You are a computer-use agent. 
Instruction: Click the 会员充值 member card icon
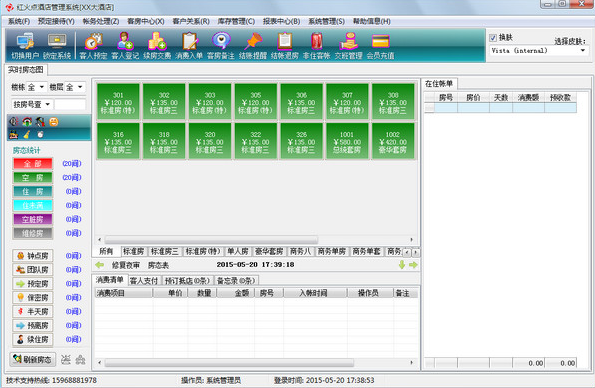tap(380, 46)
